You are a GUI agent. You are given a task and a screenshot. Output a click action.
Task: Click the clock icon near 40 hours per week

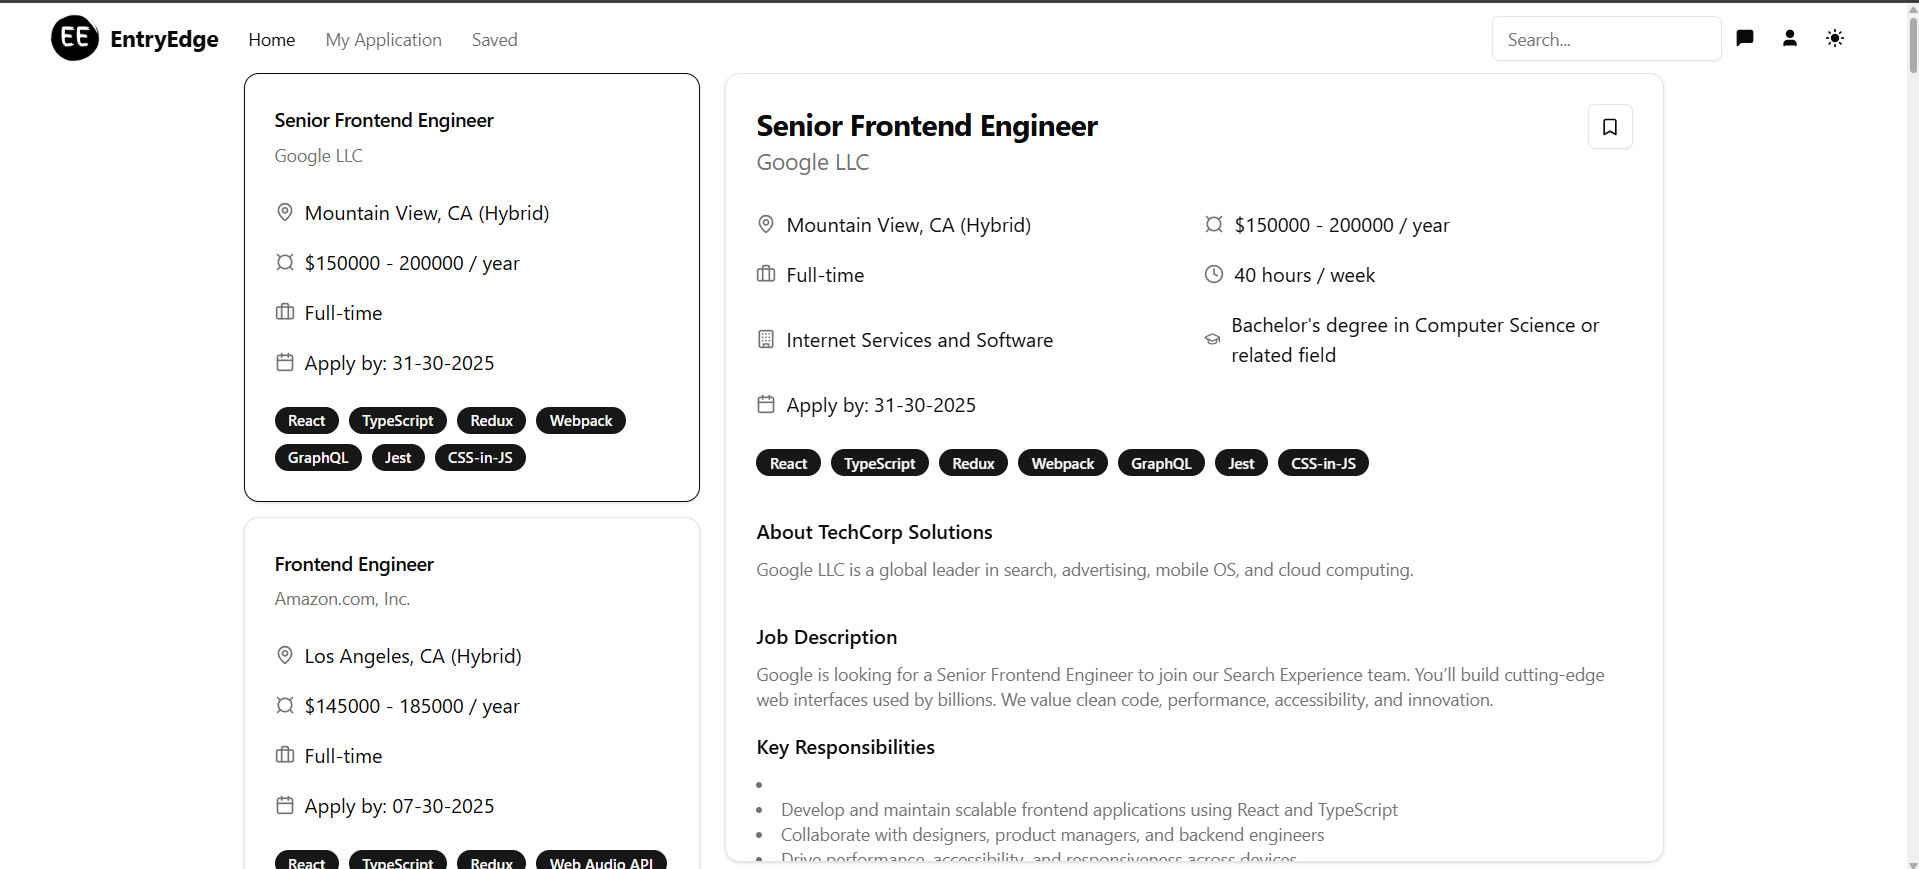[1213, 274]
